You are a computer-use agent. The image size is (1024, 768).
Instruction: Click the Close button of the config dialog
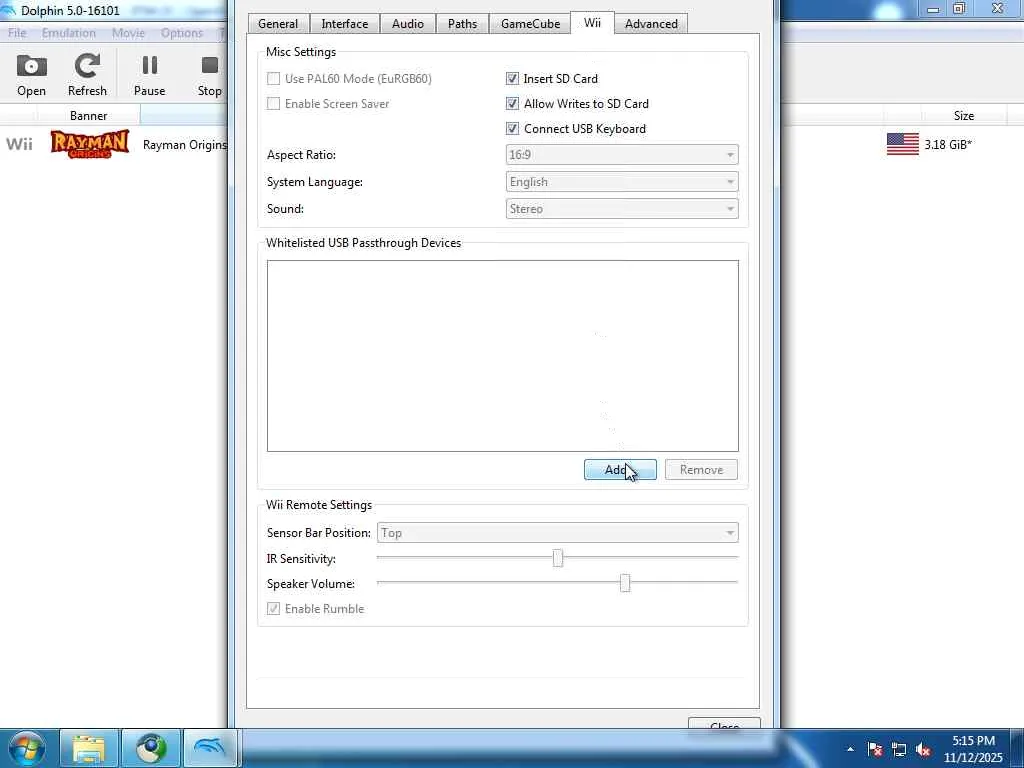724,724
